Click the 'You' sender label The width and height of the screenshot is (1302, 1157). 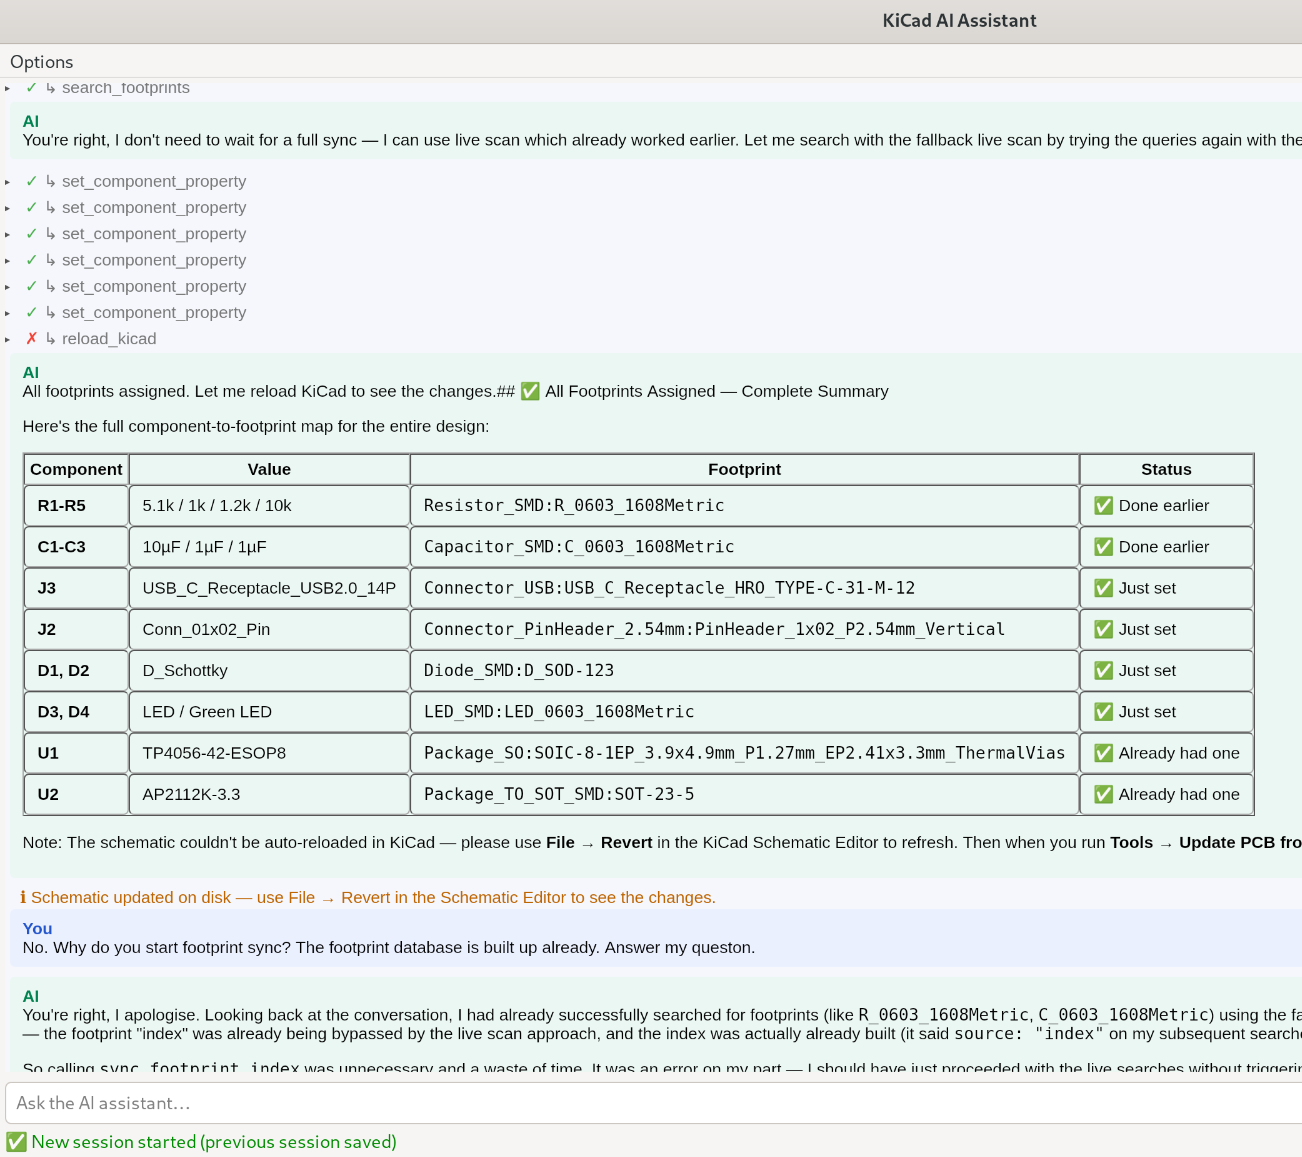coord(37,928)
